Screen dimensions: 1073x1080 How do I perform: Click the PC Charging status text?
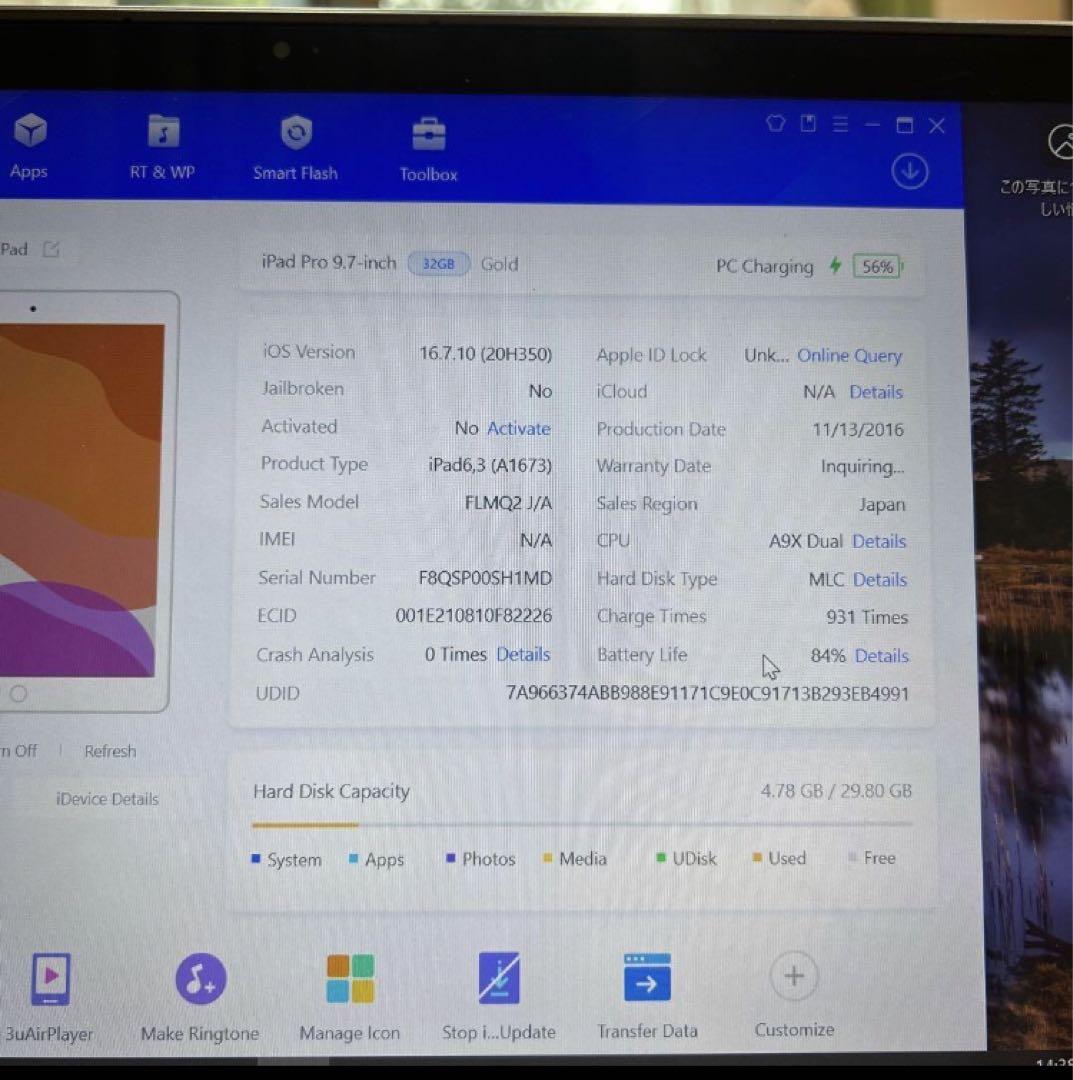764,266
